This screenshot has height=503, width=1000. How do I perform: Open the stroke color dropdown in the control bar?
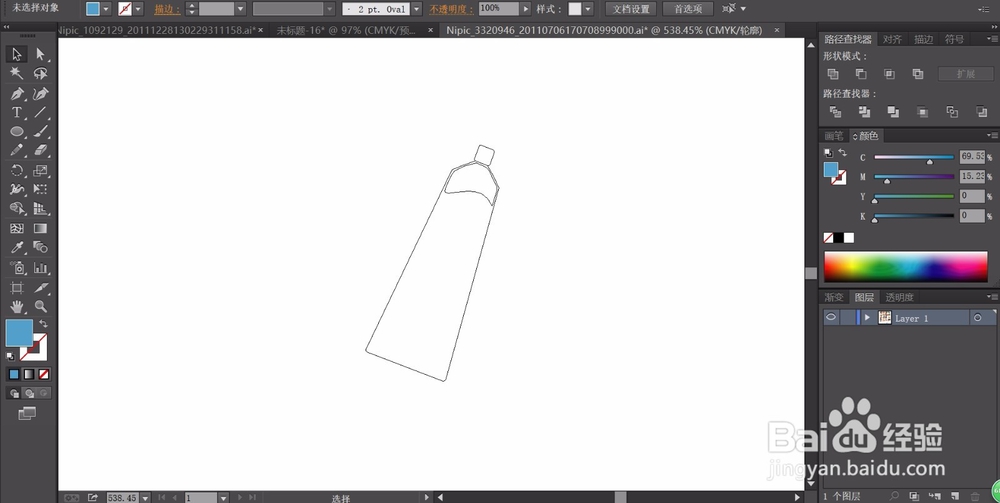(x=138, y=9)
